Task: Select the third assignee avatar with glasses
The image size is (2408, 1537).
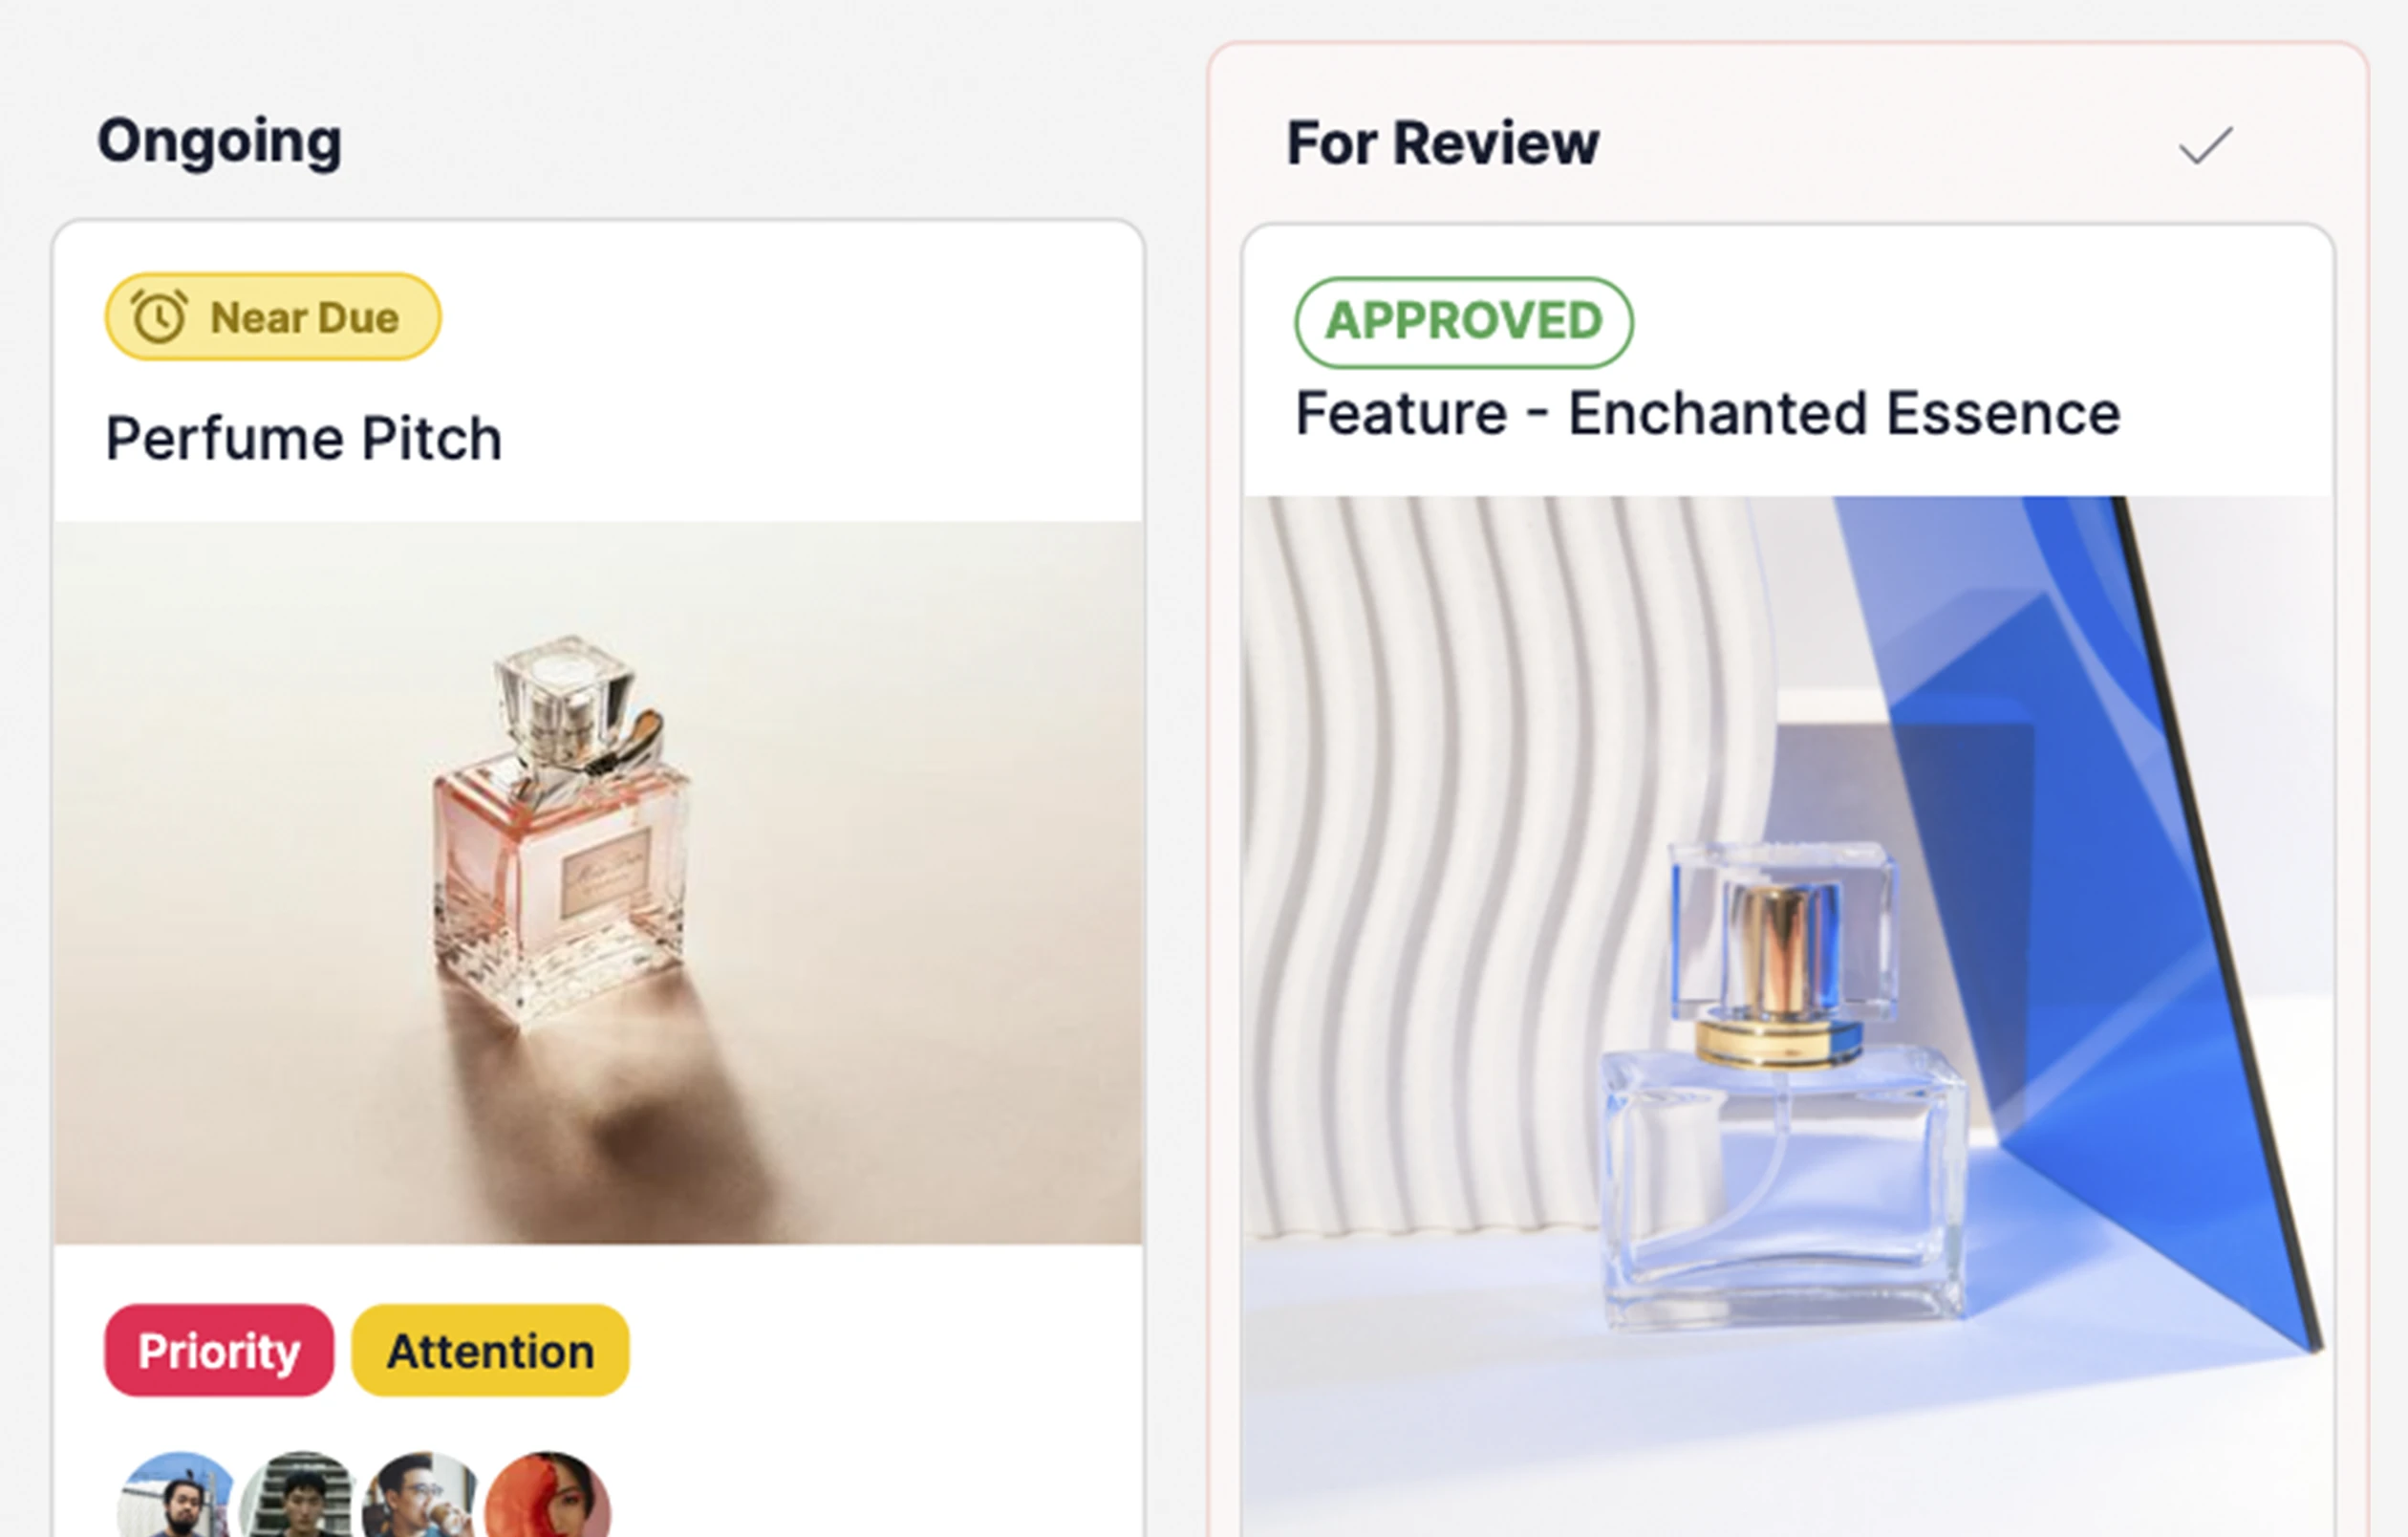Action: (422, 1495)
